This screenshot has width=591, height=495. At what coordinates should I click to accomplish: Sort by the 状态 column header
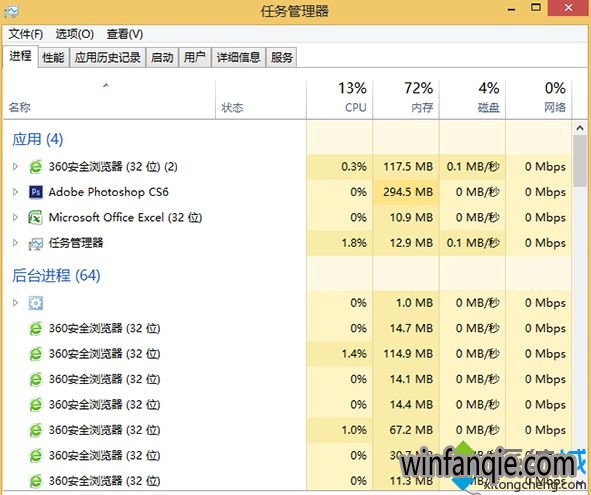261,100
